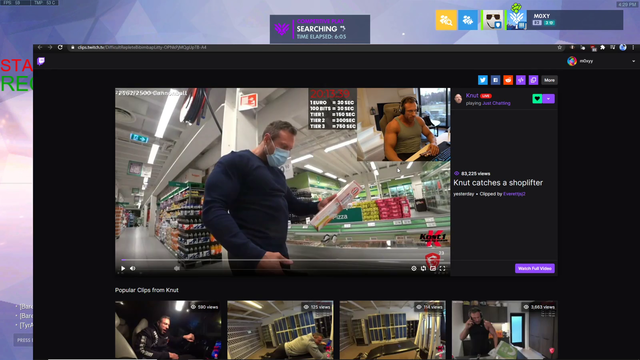
Task: Open the Chrome three-dot menu
Action: click(633, 47)
